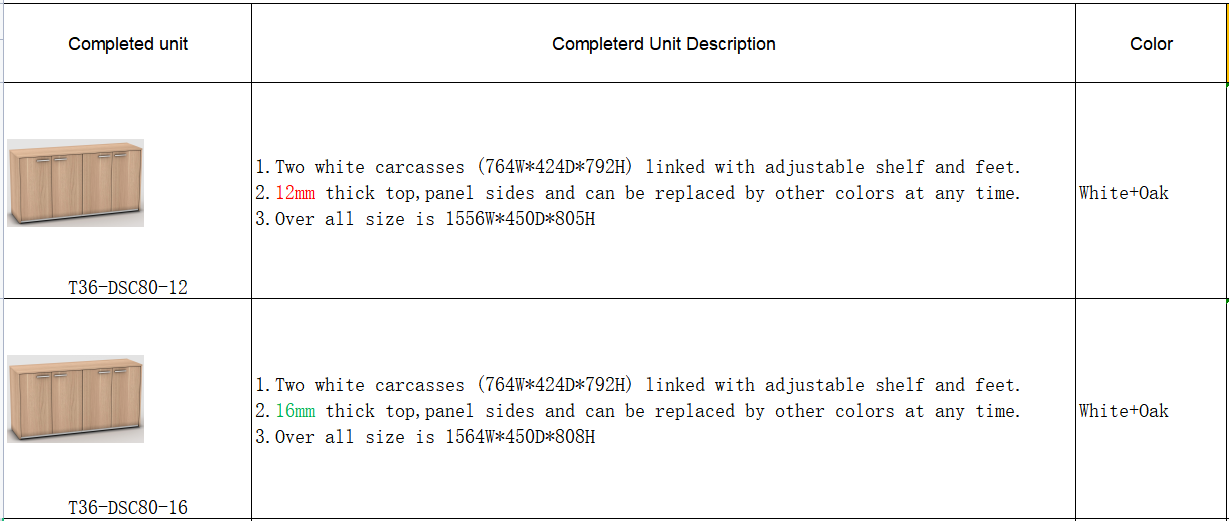Click the thick top, panel sides line in row two

pyautogui.click(x=638, y=411)
